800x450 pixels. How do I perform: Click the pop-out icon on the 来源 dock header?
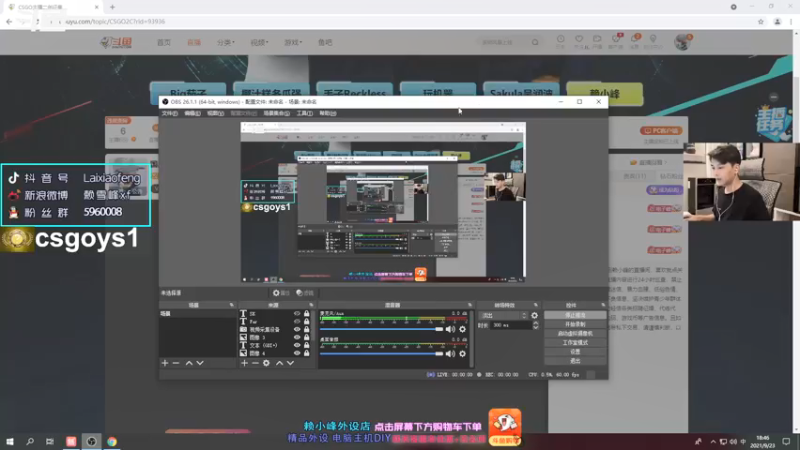311,305
